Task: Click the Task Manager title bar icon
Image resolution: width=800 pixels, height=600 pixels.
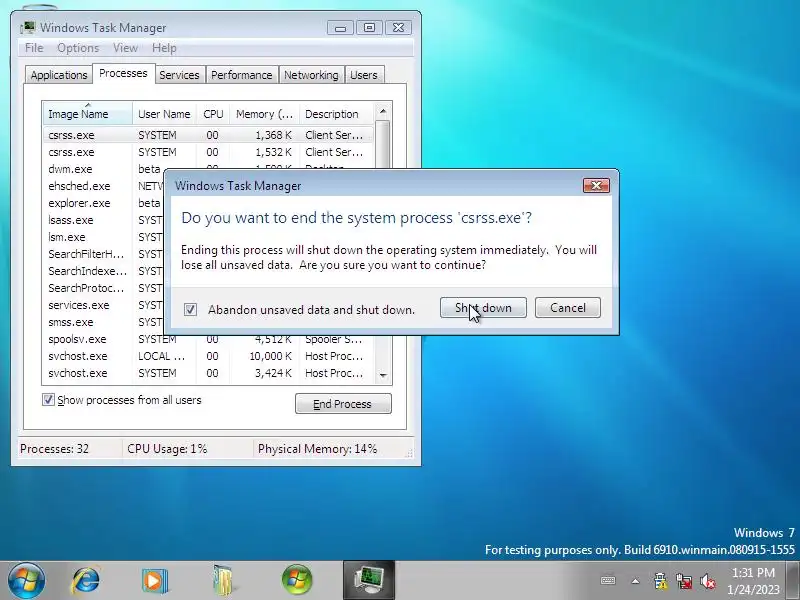Action: pyautogui.click(x=28, y=28)
